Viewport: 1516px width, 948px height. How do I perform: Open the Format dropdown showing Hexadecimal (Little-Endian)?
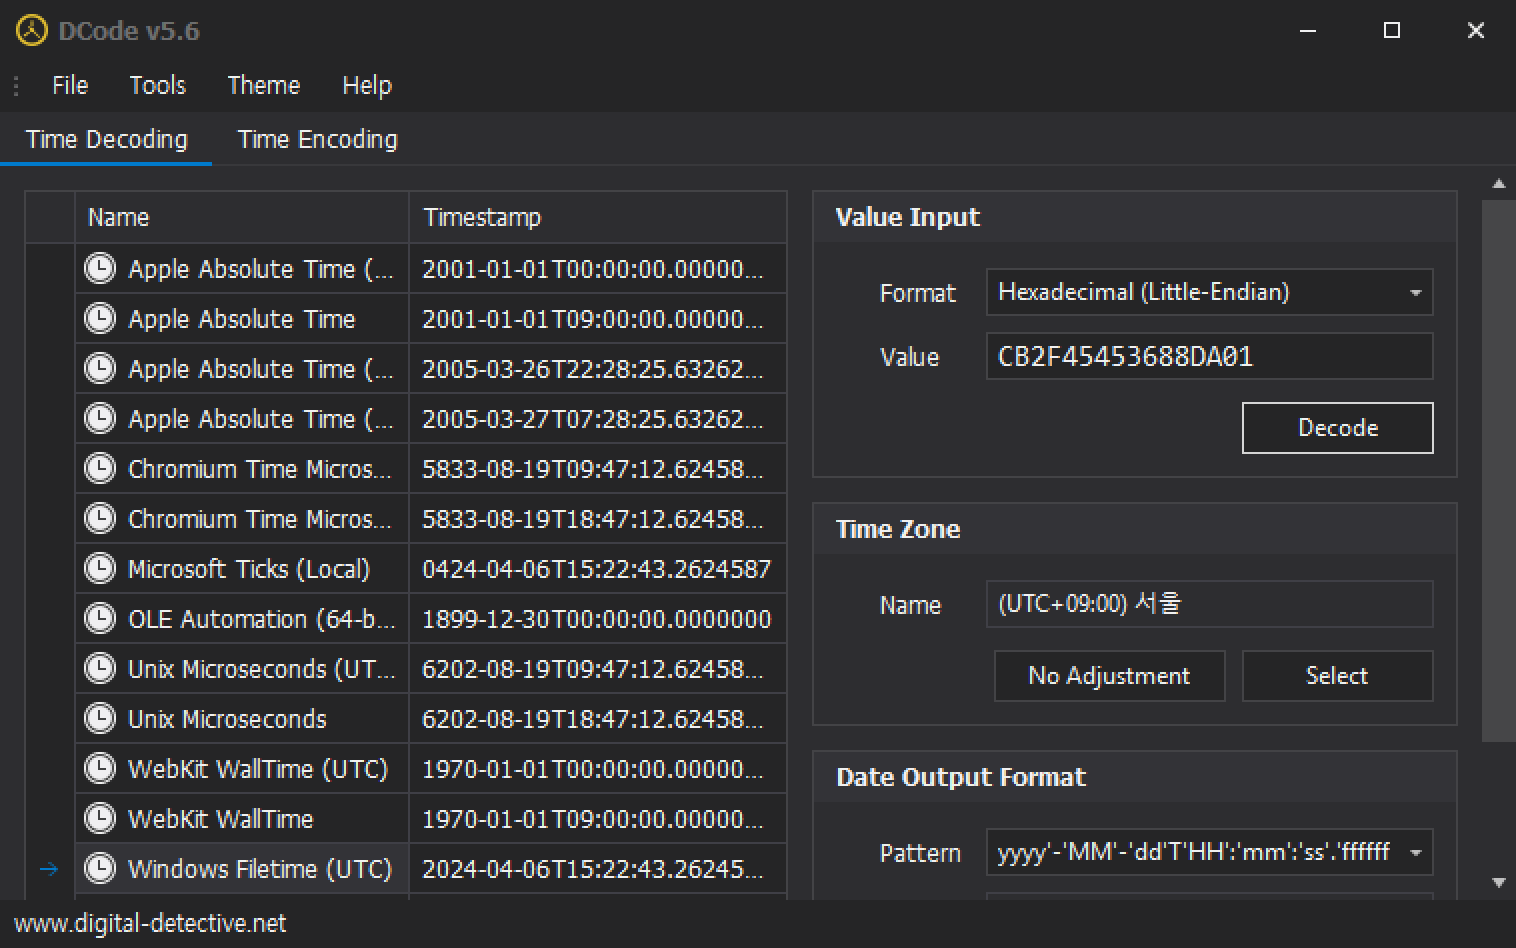[x=1209, y=292]
